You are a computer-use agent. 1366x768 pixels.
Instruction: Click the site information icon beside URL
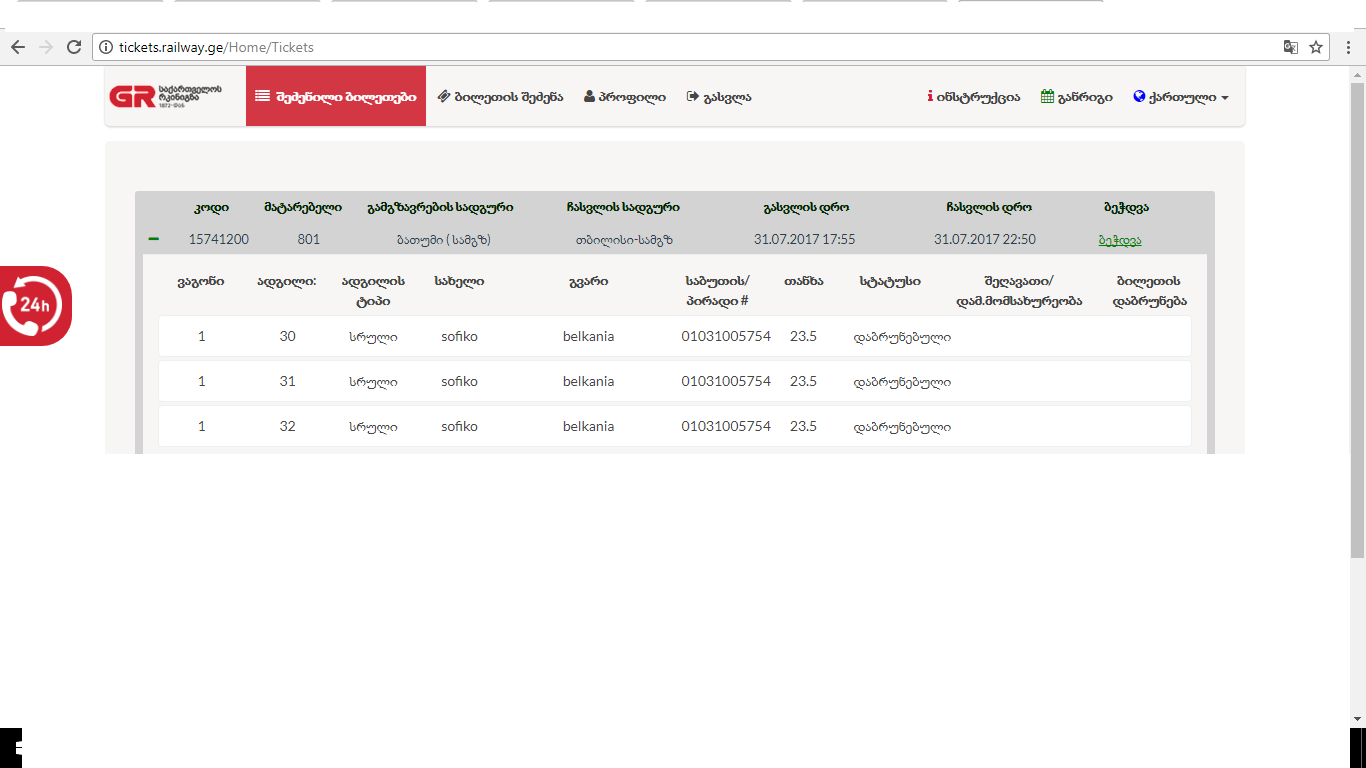click(x=106, y=47)
